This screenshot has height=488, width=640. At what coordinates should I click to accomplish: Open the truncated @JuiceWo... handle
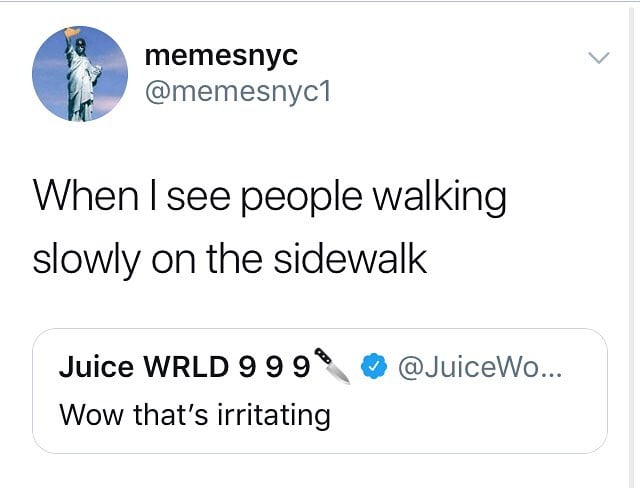click(480, 367)
